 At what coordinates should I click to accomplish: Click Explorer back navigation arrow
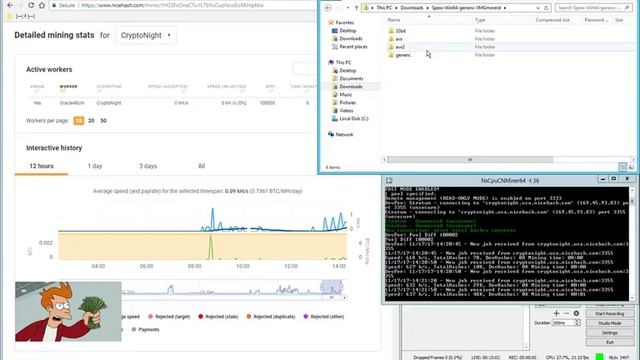click(x=328, y=8)
